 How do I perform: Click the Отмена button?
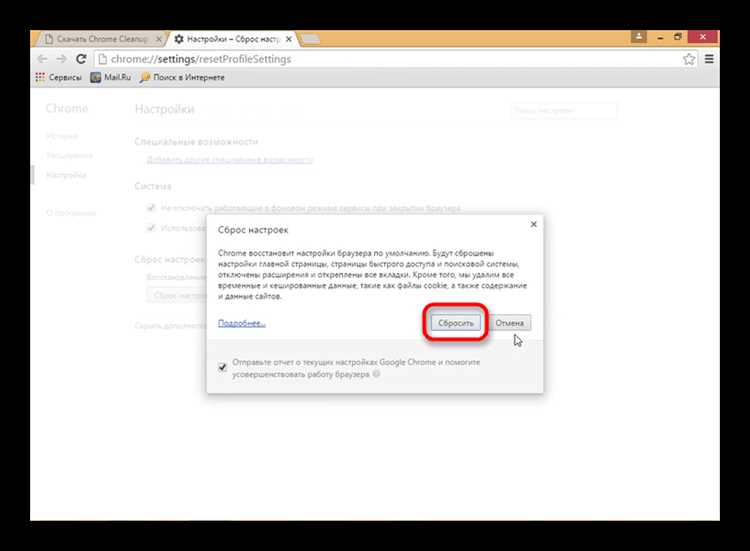(509, 323)
